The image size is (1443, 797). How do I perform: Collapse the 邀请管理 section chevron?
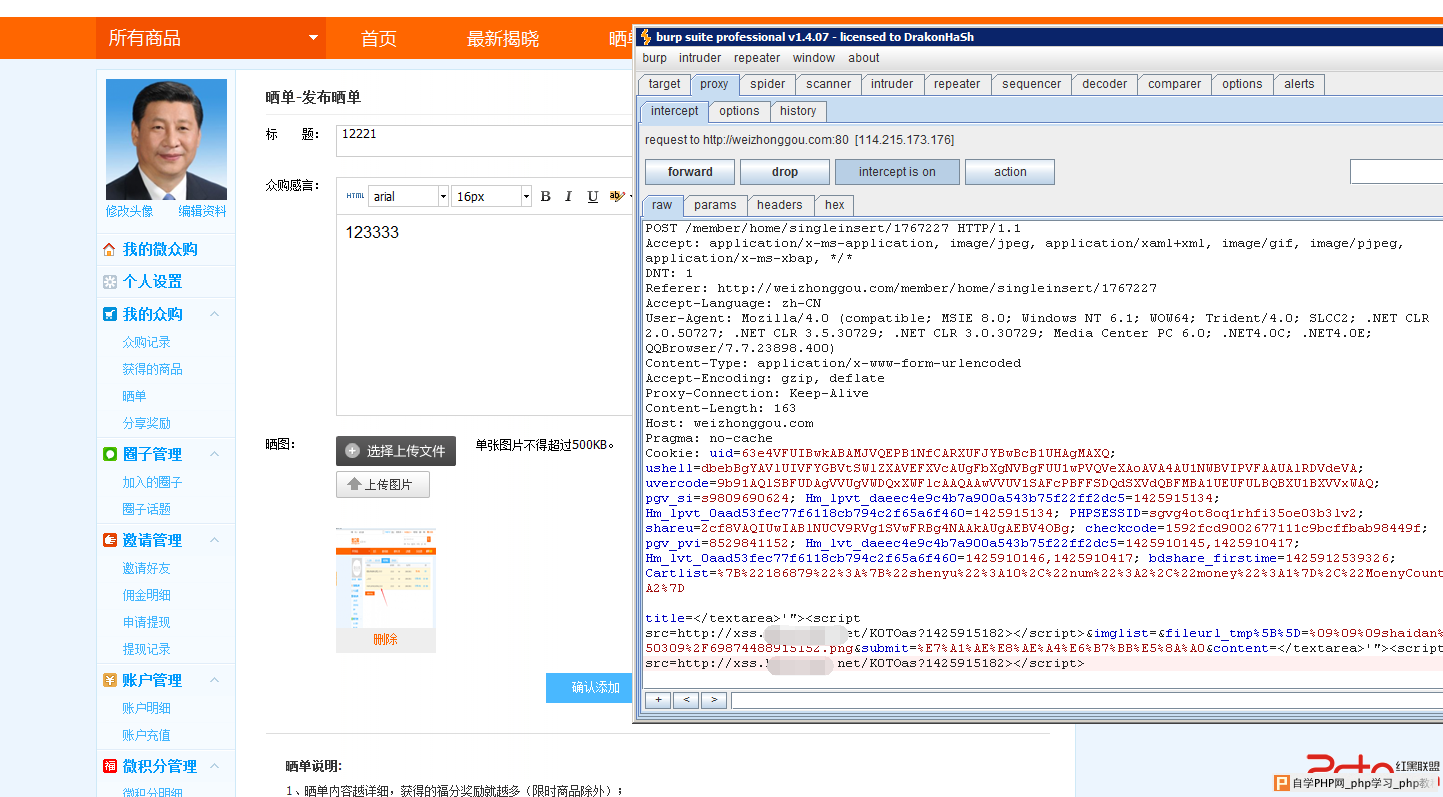pos(215,540)
